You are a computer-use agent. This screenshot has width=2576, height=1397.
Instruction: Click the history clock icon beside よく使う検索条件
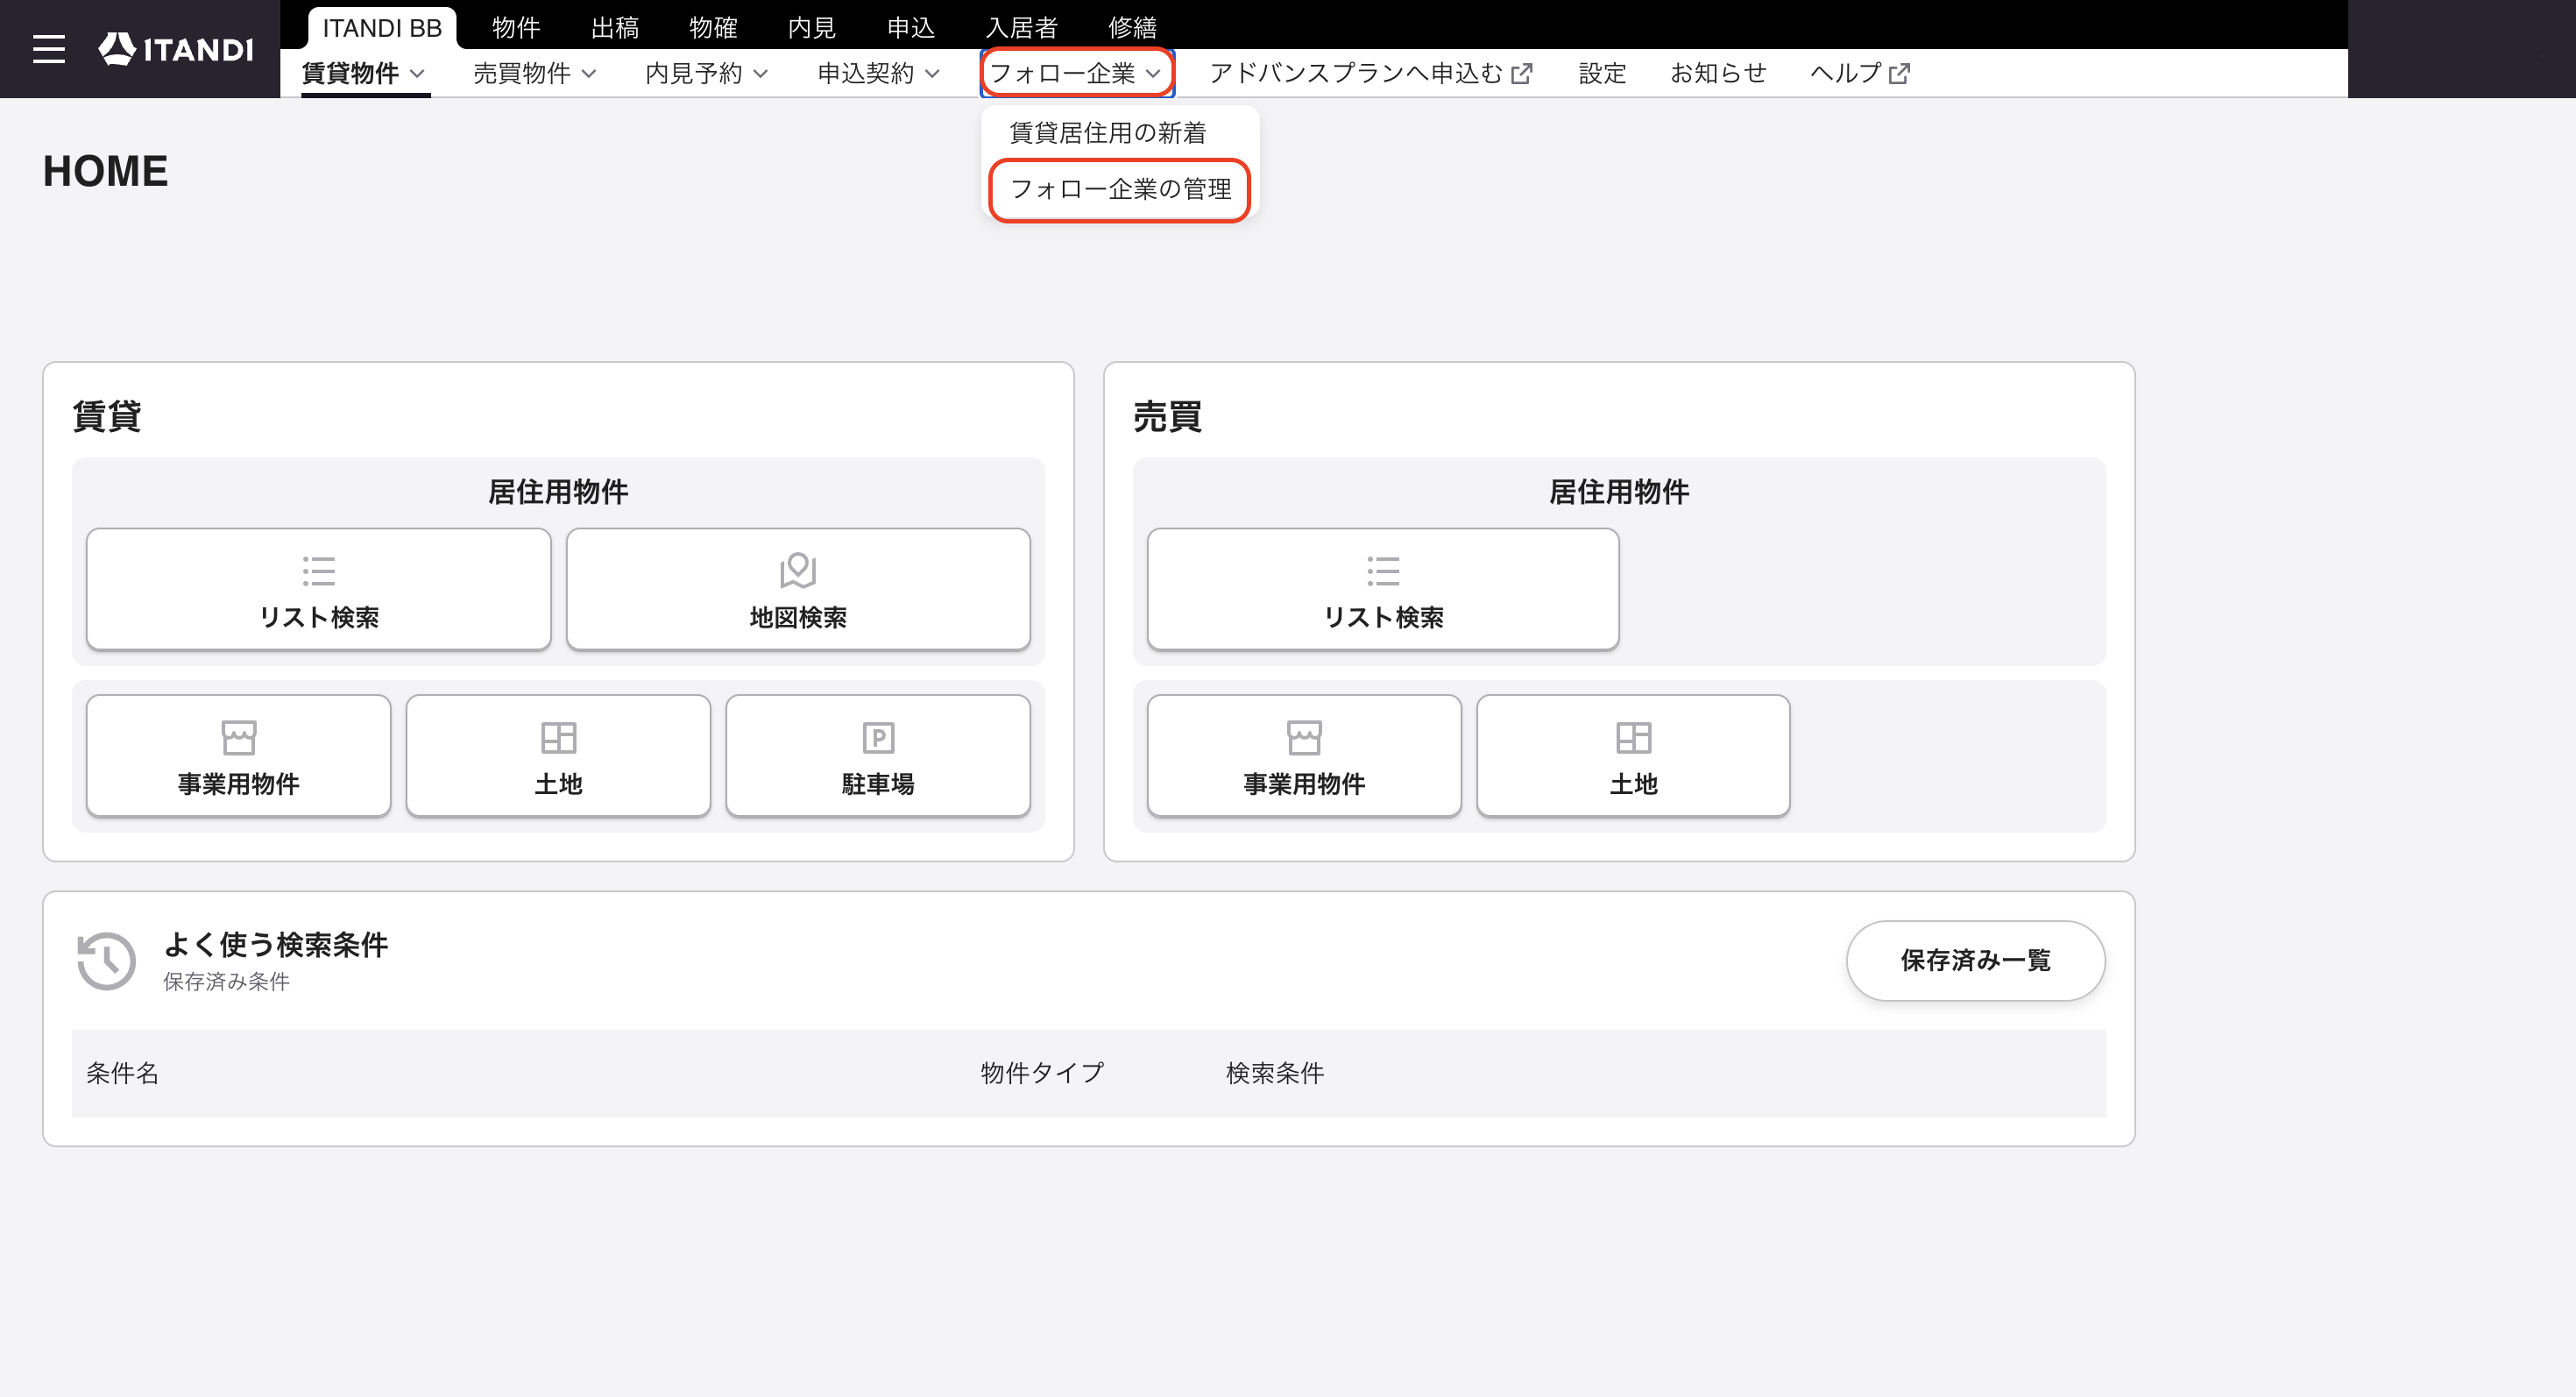pyautogui.click(x=106, y=961)
